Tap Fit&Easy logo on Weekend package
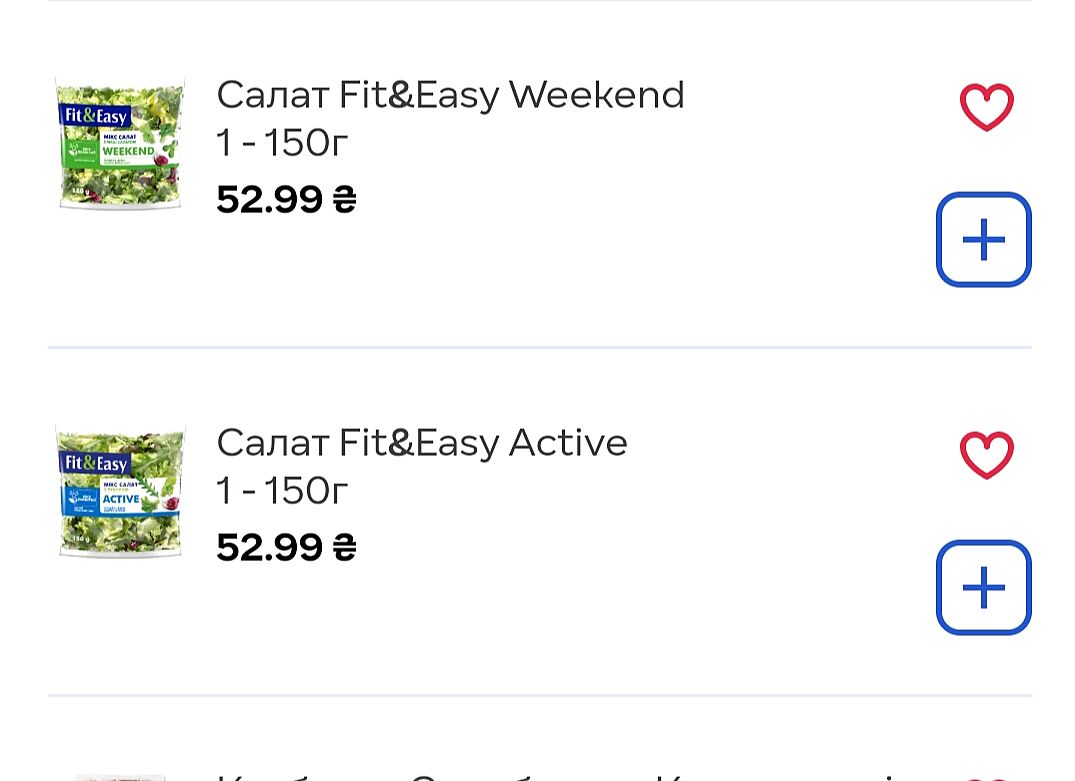This screenshot has height=781, width=1075. [96, 116]
